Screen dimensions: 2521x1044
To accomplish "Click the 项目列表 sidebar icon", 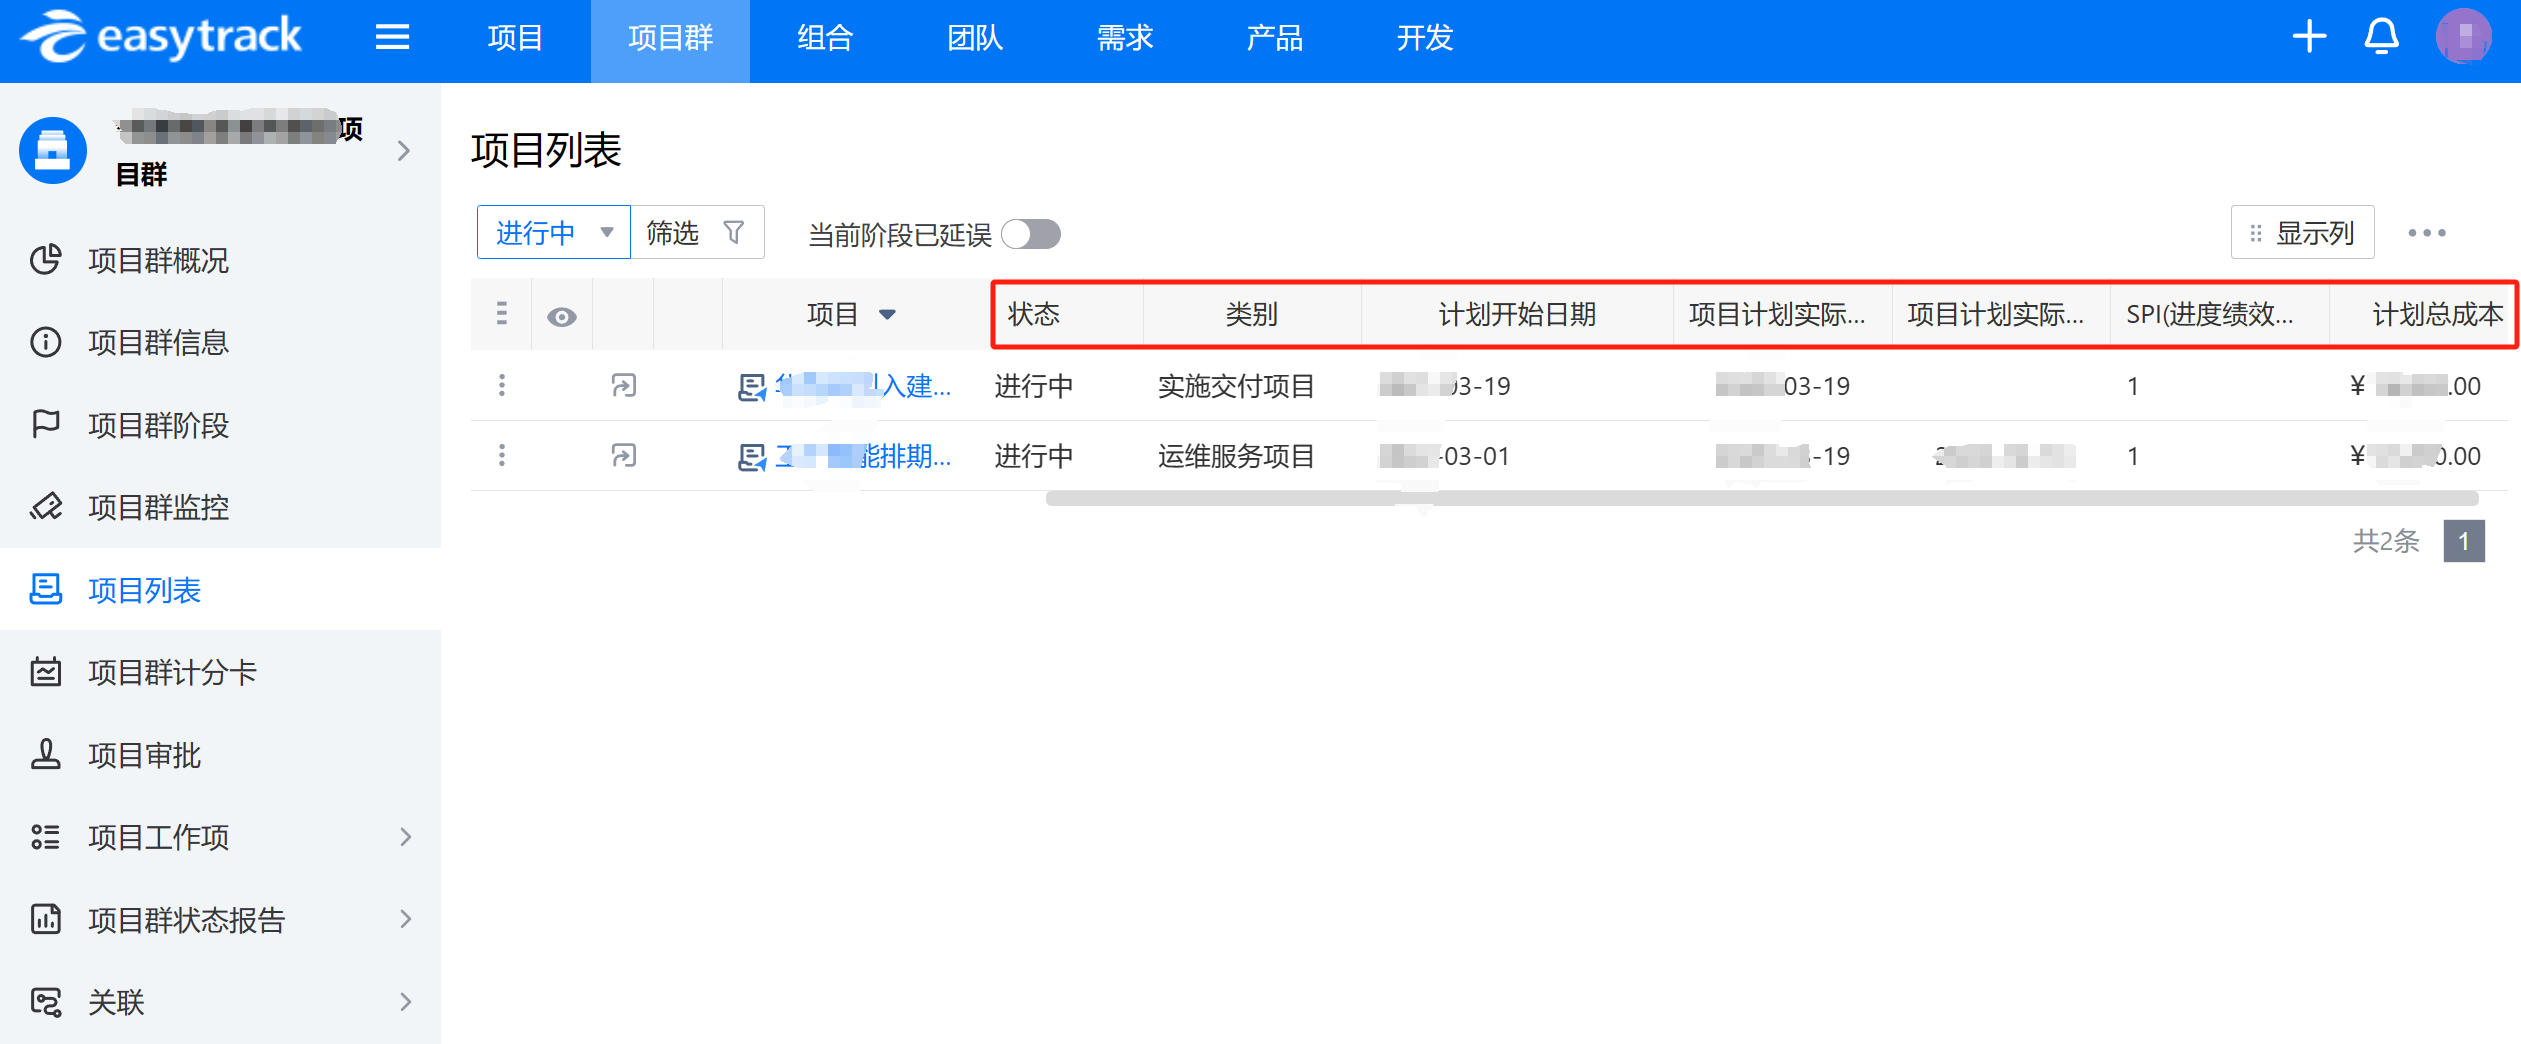I will [46, 589].
